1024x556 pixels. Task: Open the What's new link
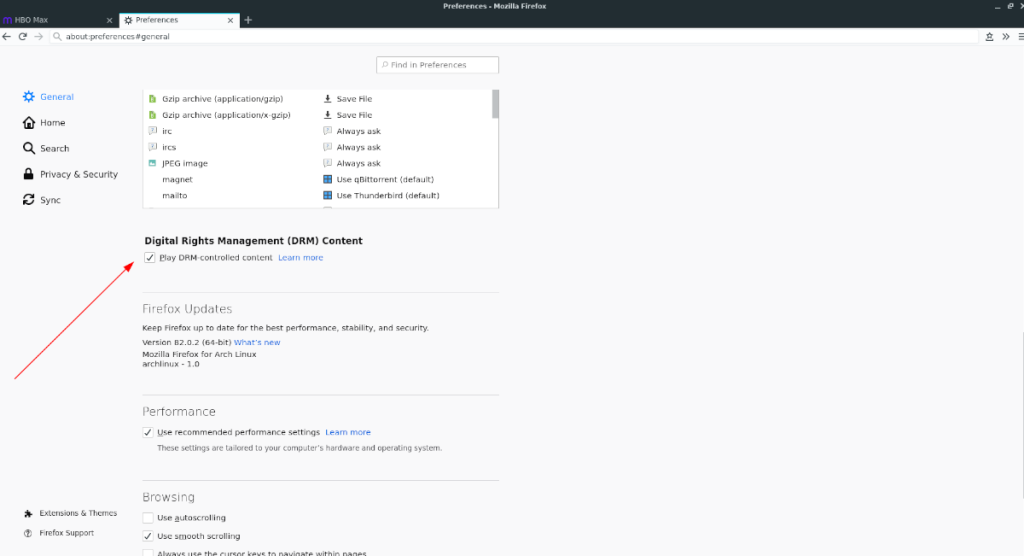click(x=257, y=342)
